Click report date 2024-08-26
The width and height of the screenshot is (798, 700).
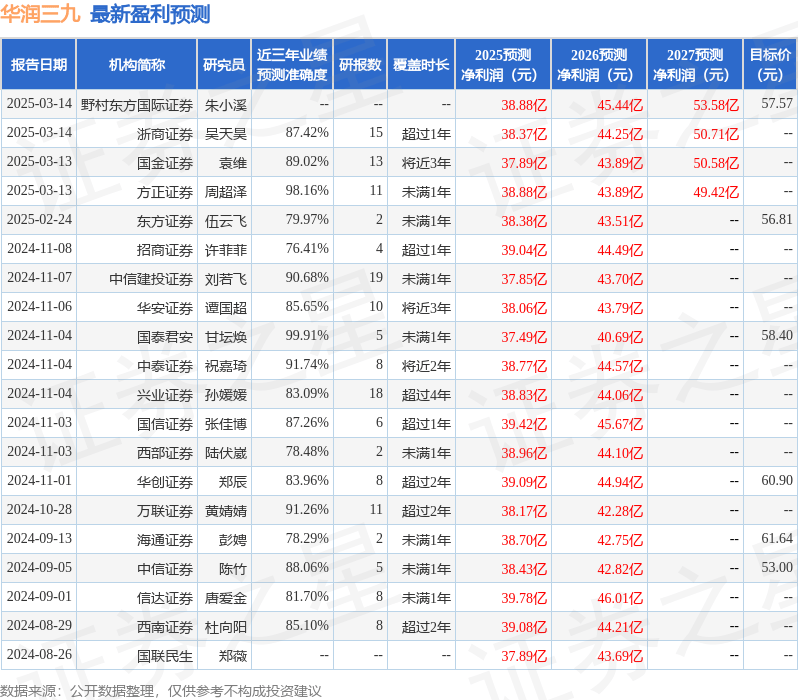coord(39,655)
